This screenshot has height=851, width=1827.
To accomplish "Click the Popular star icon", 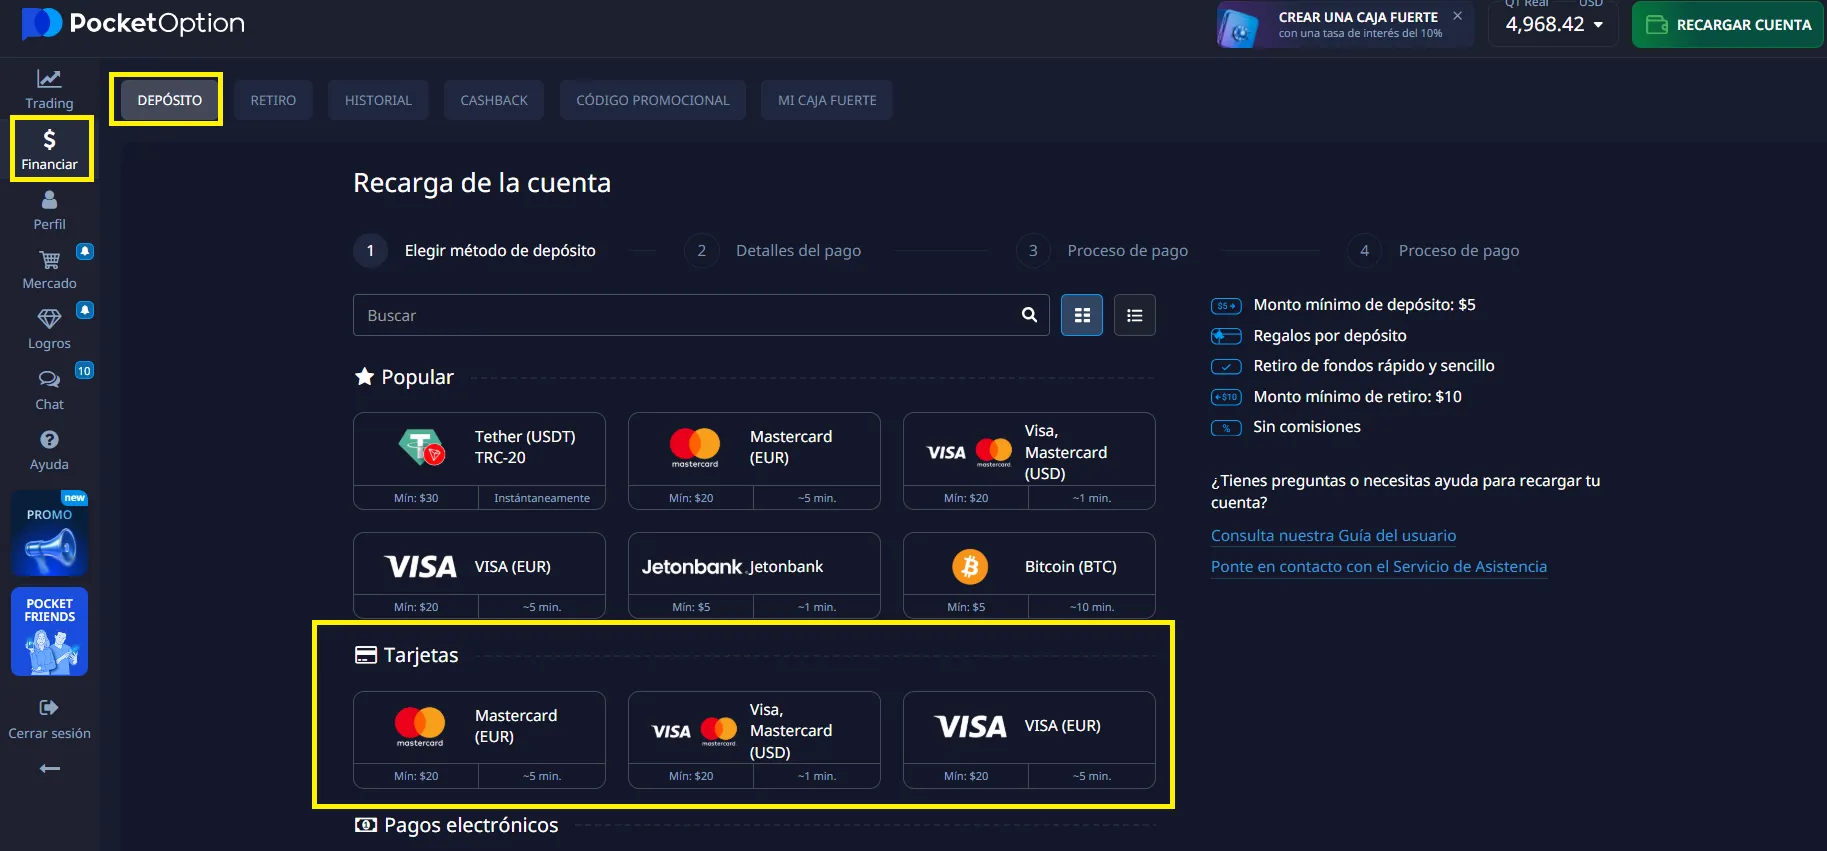I will click(x=364, y=377).
